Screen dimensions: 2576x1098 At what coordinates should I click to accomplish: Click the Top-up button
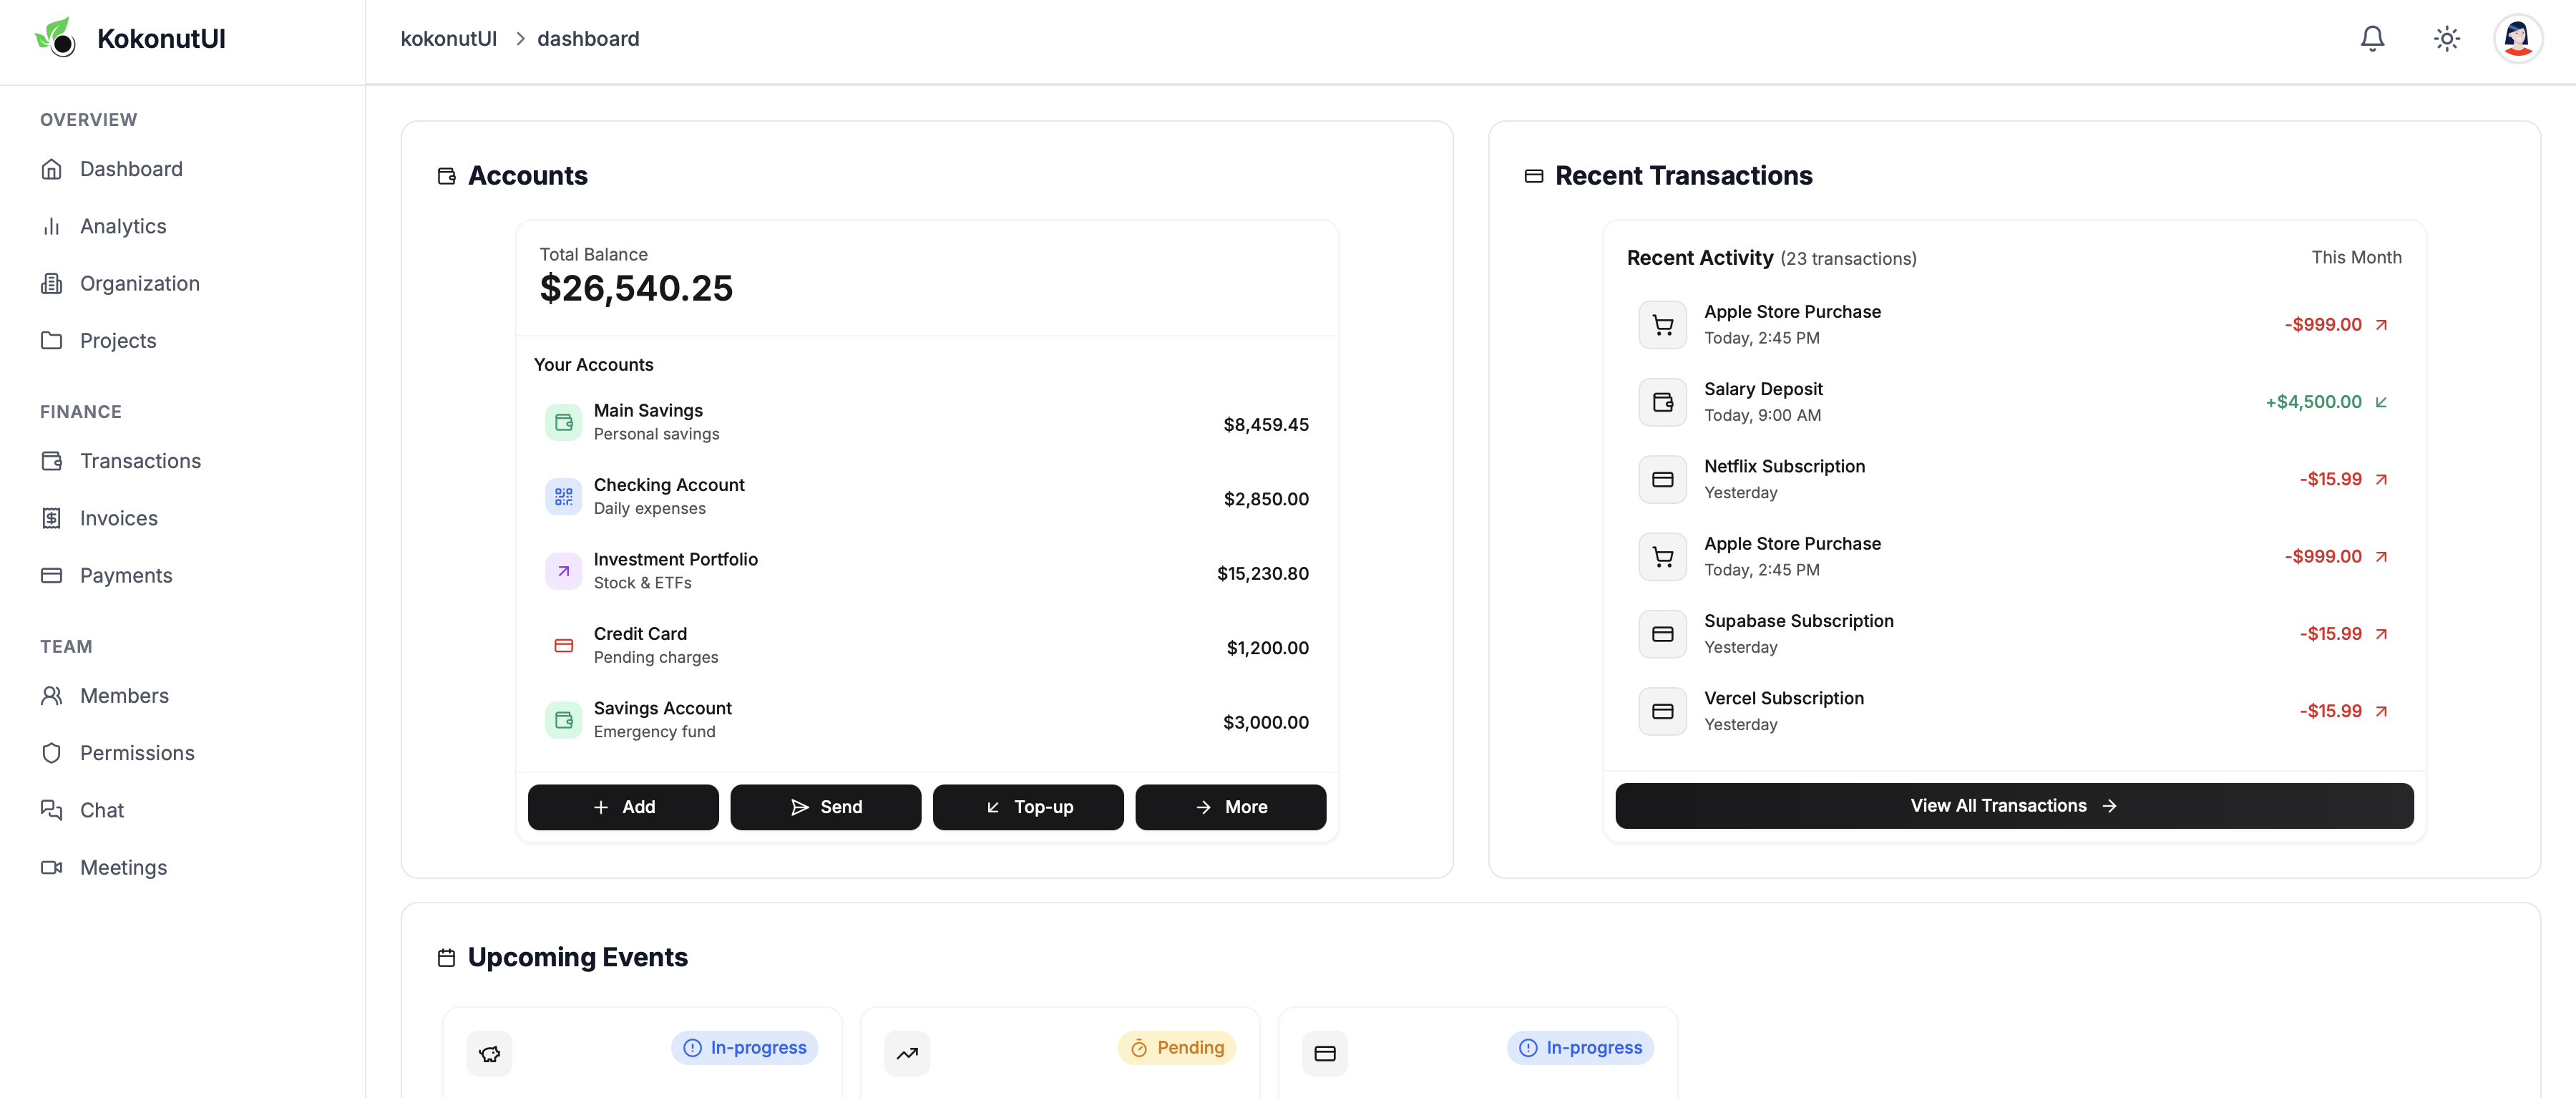pos(1028,807)
